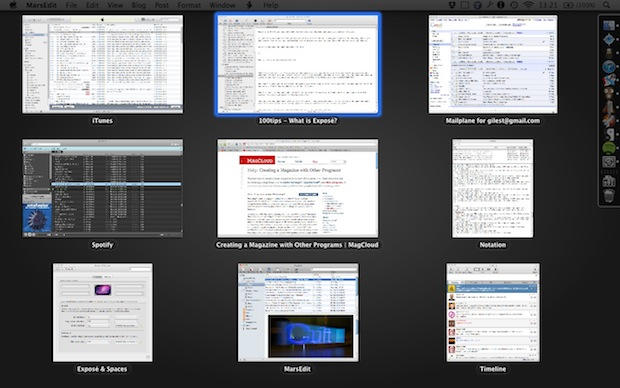
Task: Open the View menu
Action: pyautogui.click(x=115, y=5)
